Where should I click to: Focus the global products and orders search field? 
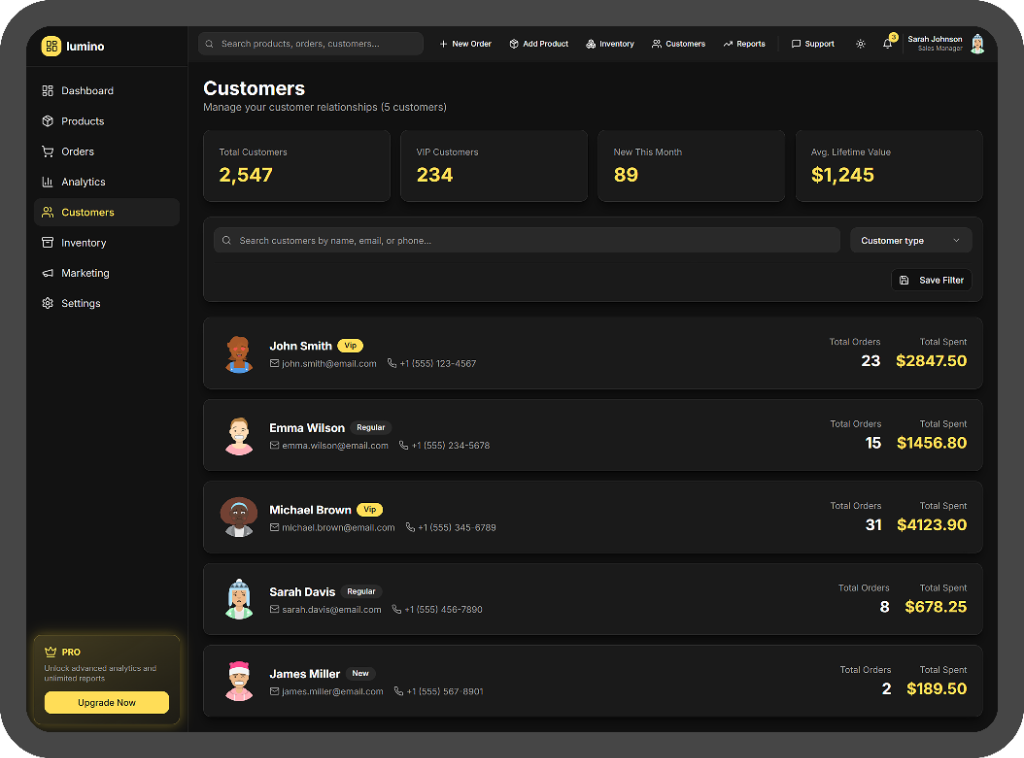coord(318,44)
